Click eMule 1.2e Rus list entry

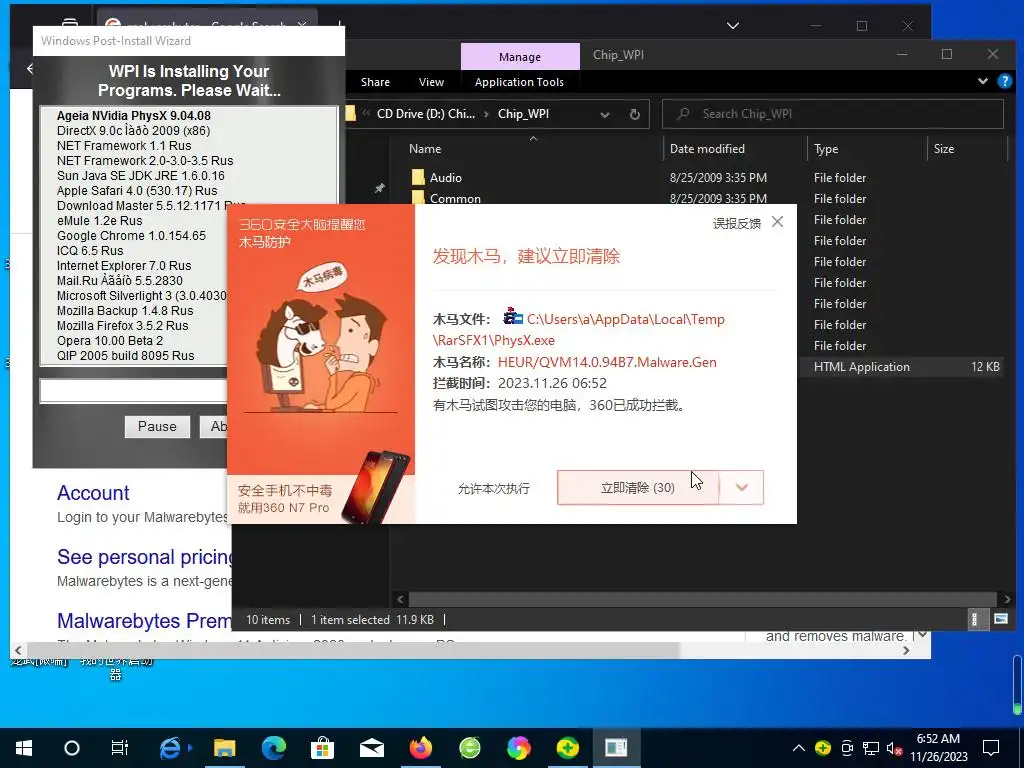click(99, 221)
